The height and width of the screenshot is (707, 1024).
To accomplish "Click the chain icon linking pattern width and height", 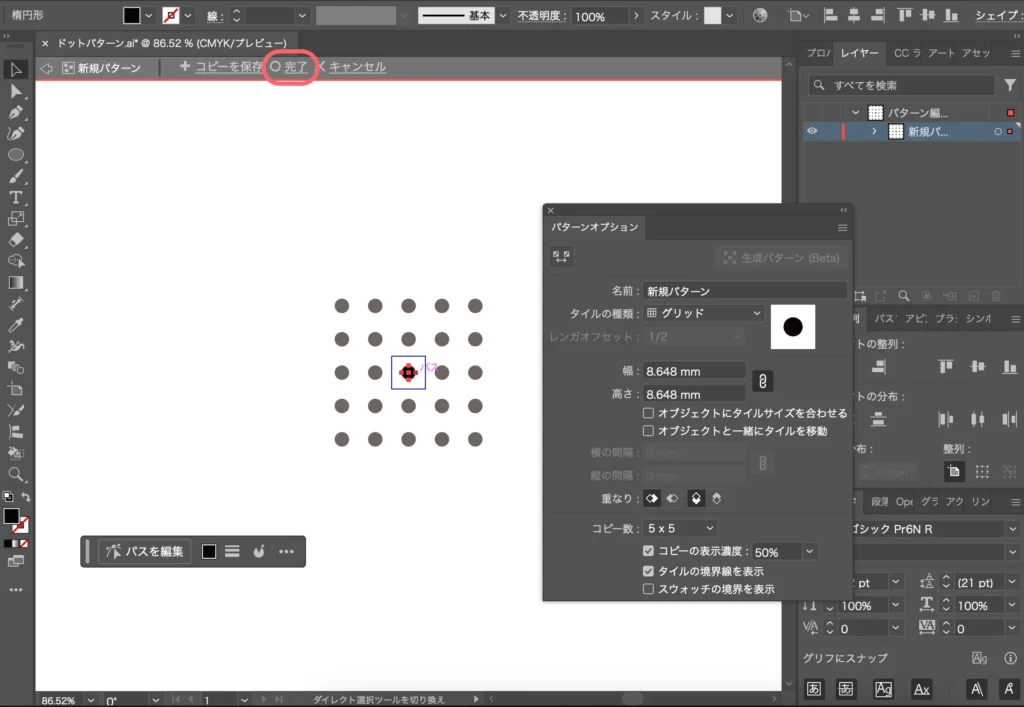I will click(763, 381).
